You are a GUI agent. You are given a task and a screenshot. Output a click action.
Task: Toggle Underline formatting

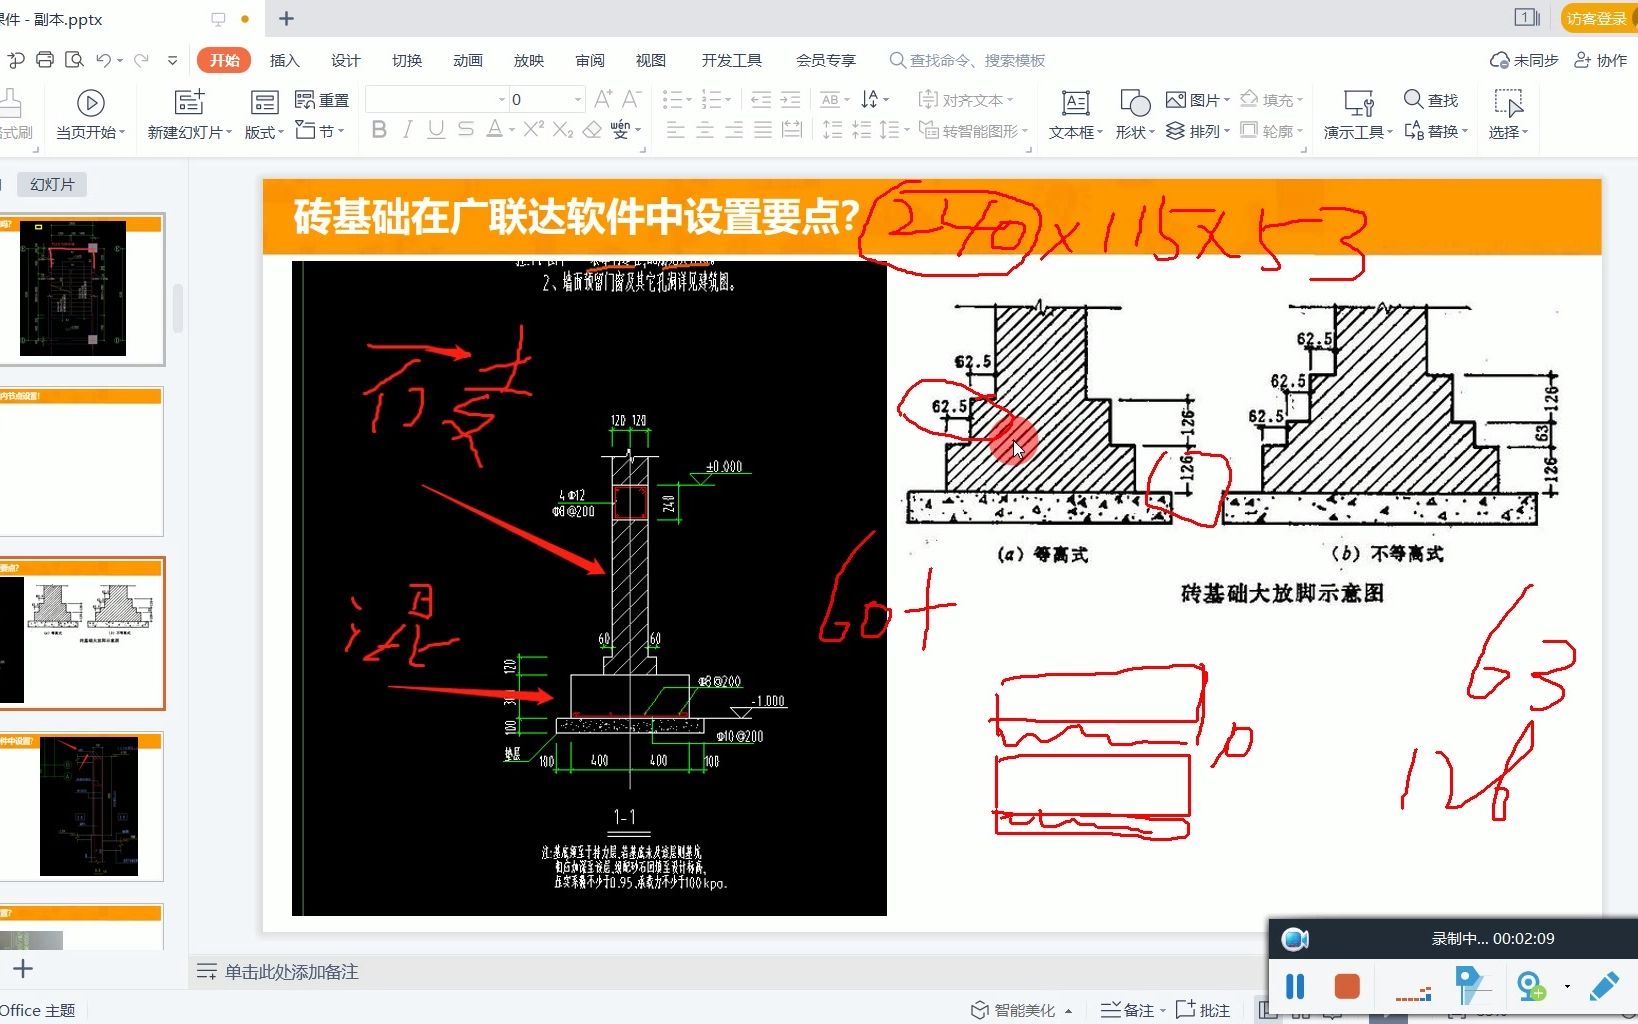[436, 130]
